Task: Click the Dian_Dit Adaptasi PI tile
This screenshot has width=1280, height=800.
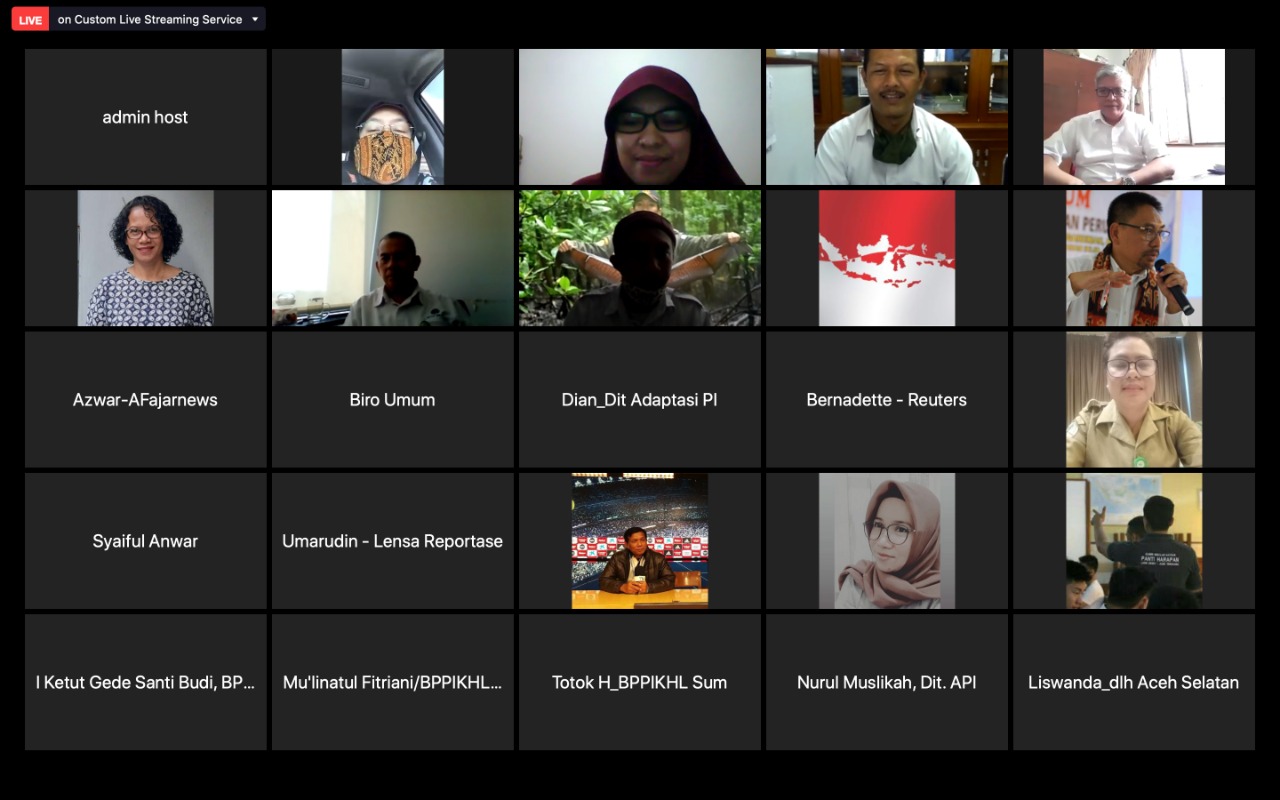Action: coord(639,399)
